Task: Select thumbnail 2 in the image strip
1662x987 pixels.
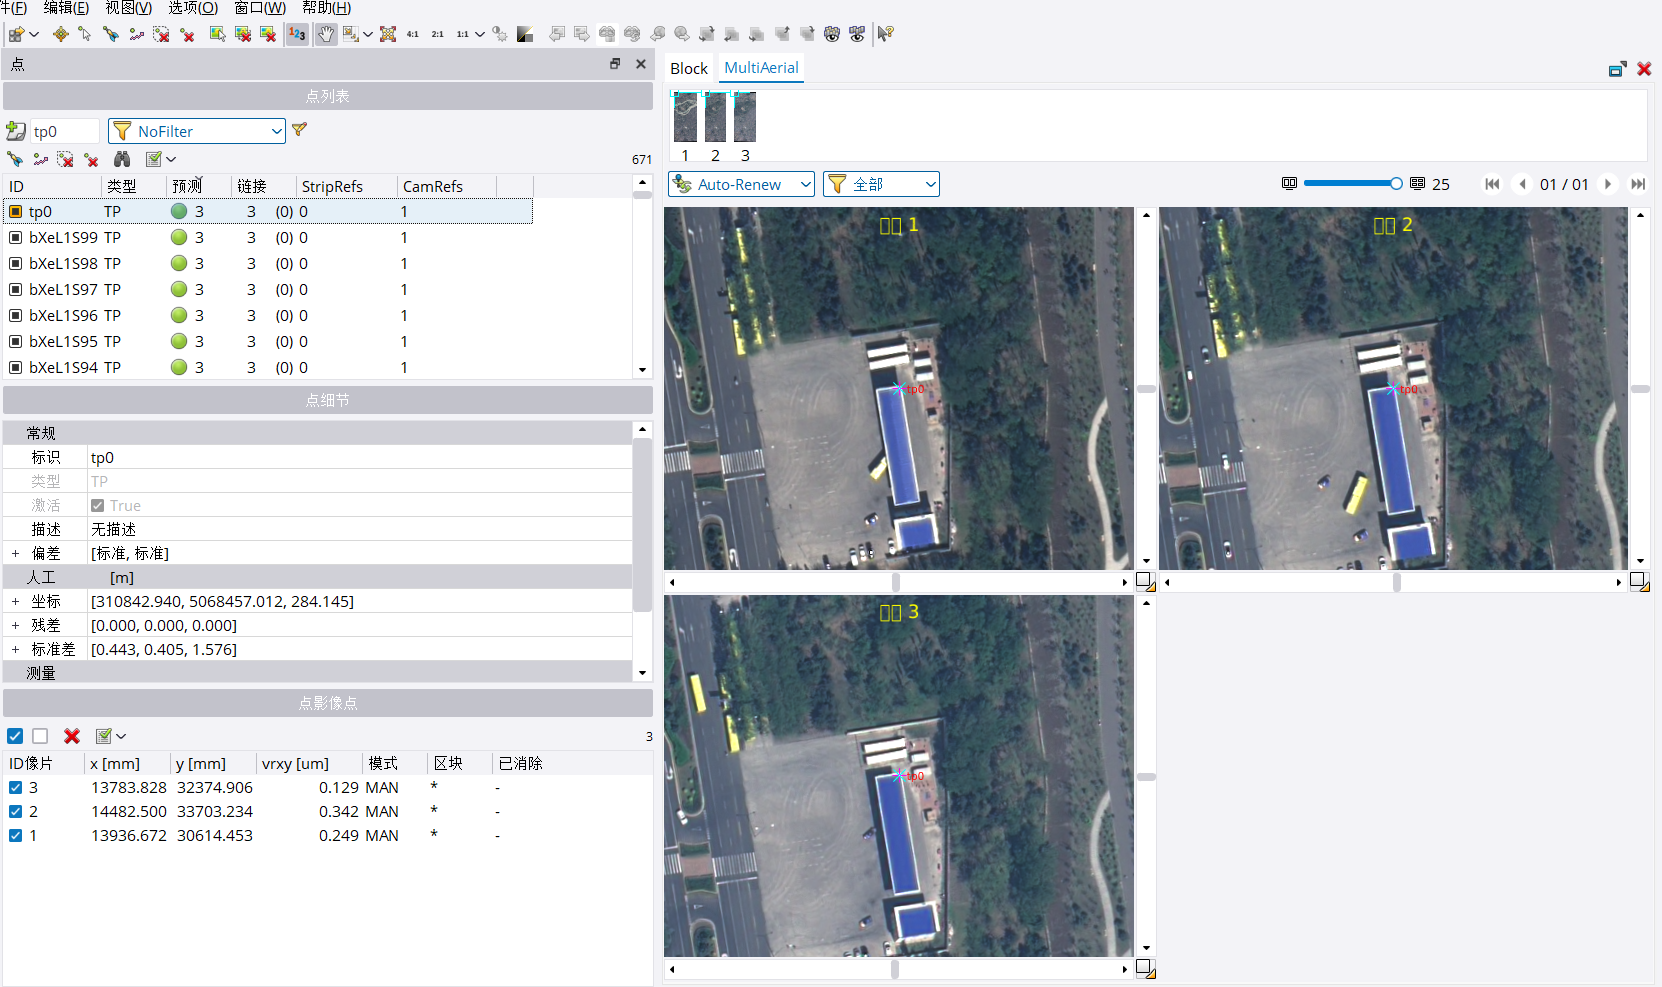Action: 715,118
